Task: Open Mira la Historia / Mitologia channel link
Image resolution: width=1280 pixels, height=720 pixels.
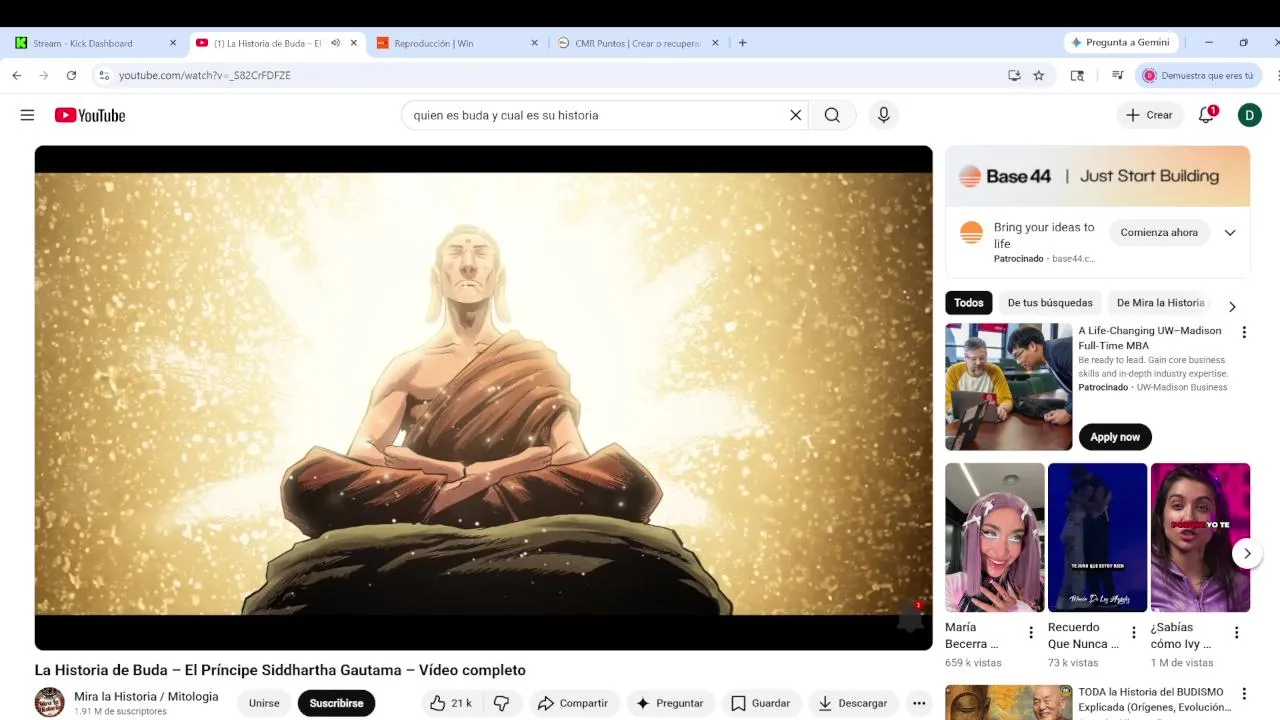Action: coord(146,697)
